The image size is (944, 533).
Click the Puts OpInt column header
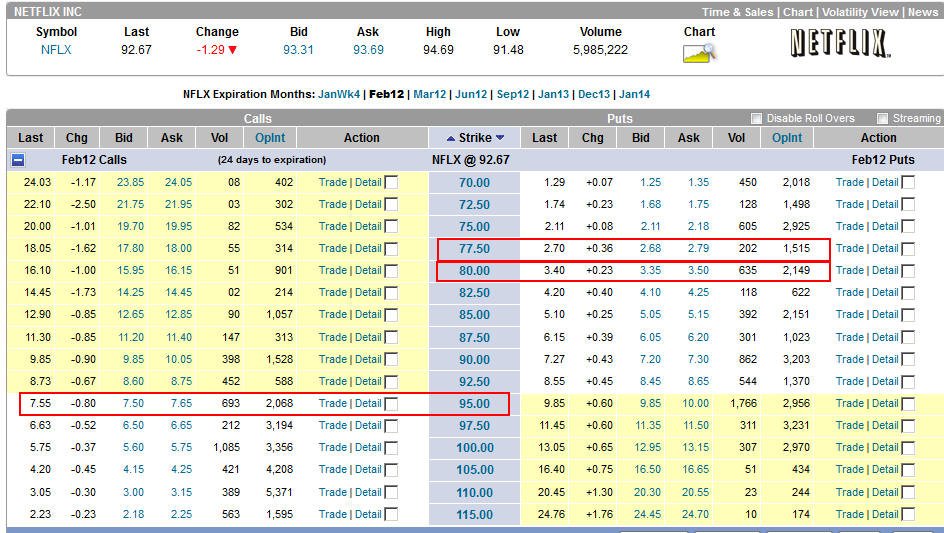(787, 138)
